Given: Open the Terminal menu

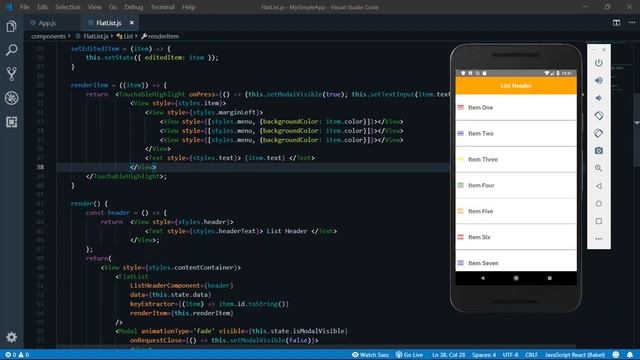Looking at the screenshot, I should [162, 7].
